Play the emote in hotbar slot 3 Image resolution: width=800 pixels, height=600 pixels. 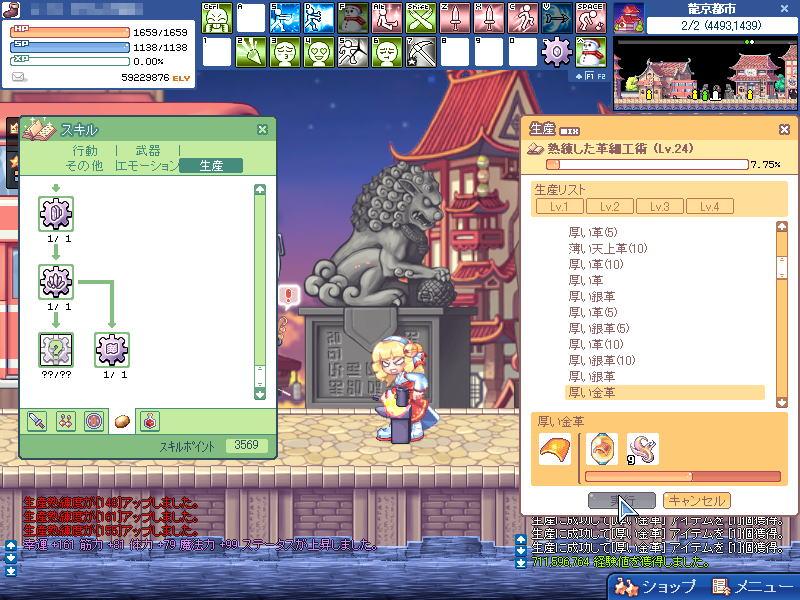[285, 52]
